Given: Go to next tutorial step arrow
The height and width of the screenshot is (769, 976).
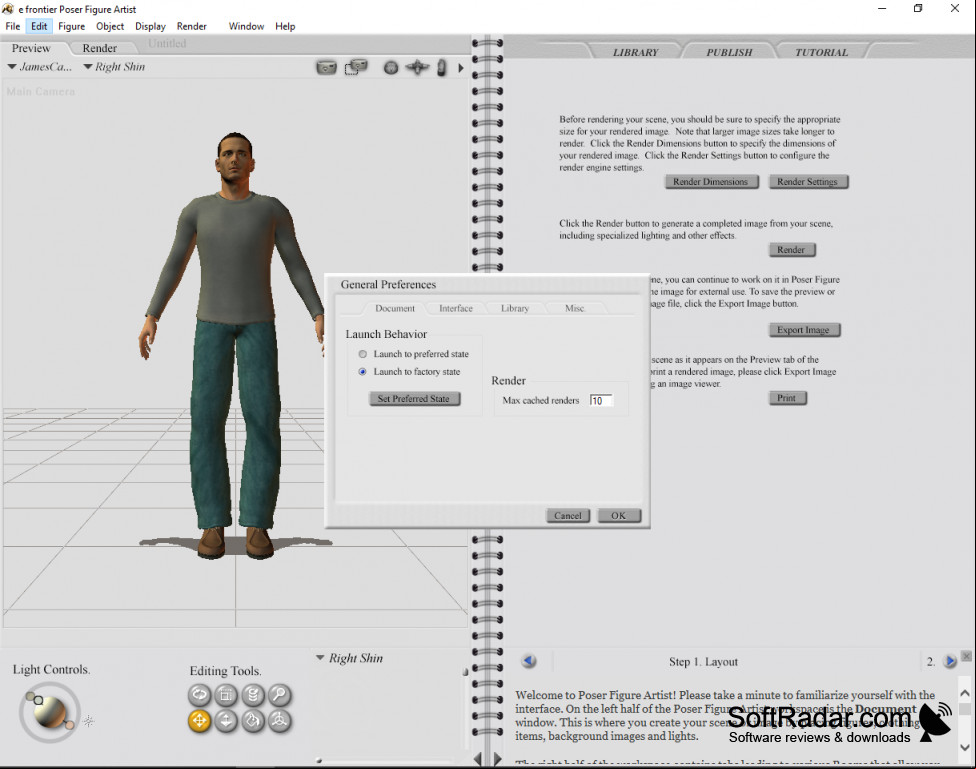Looking at the screenshot, I should click(x=950, y=661).
